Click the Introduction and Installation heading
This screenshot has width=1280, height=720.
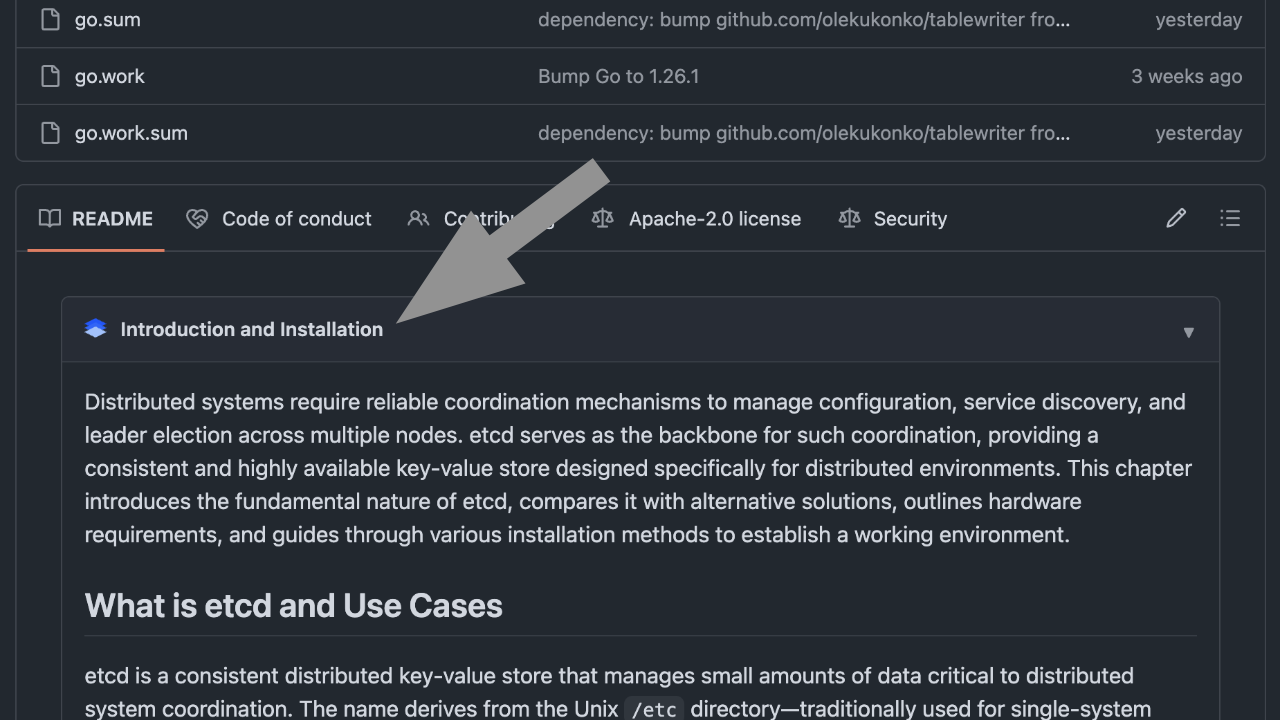(251, 329)
